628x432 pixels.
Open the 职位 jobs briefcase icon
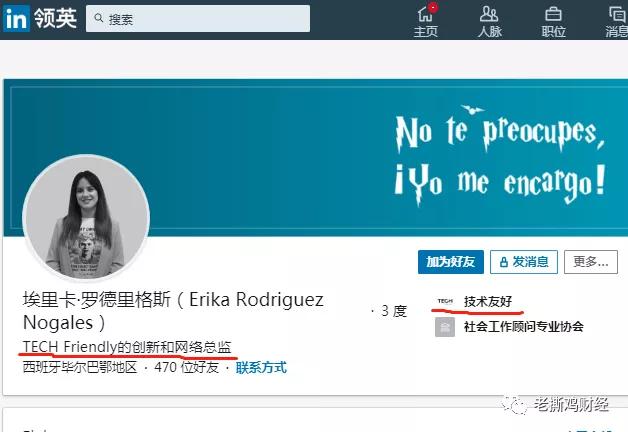(x=553, y=14)
